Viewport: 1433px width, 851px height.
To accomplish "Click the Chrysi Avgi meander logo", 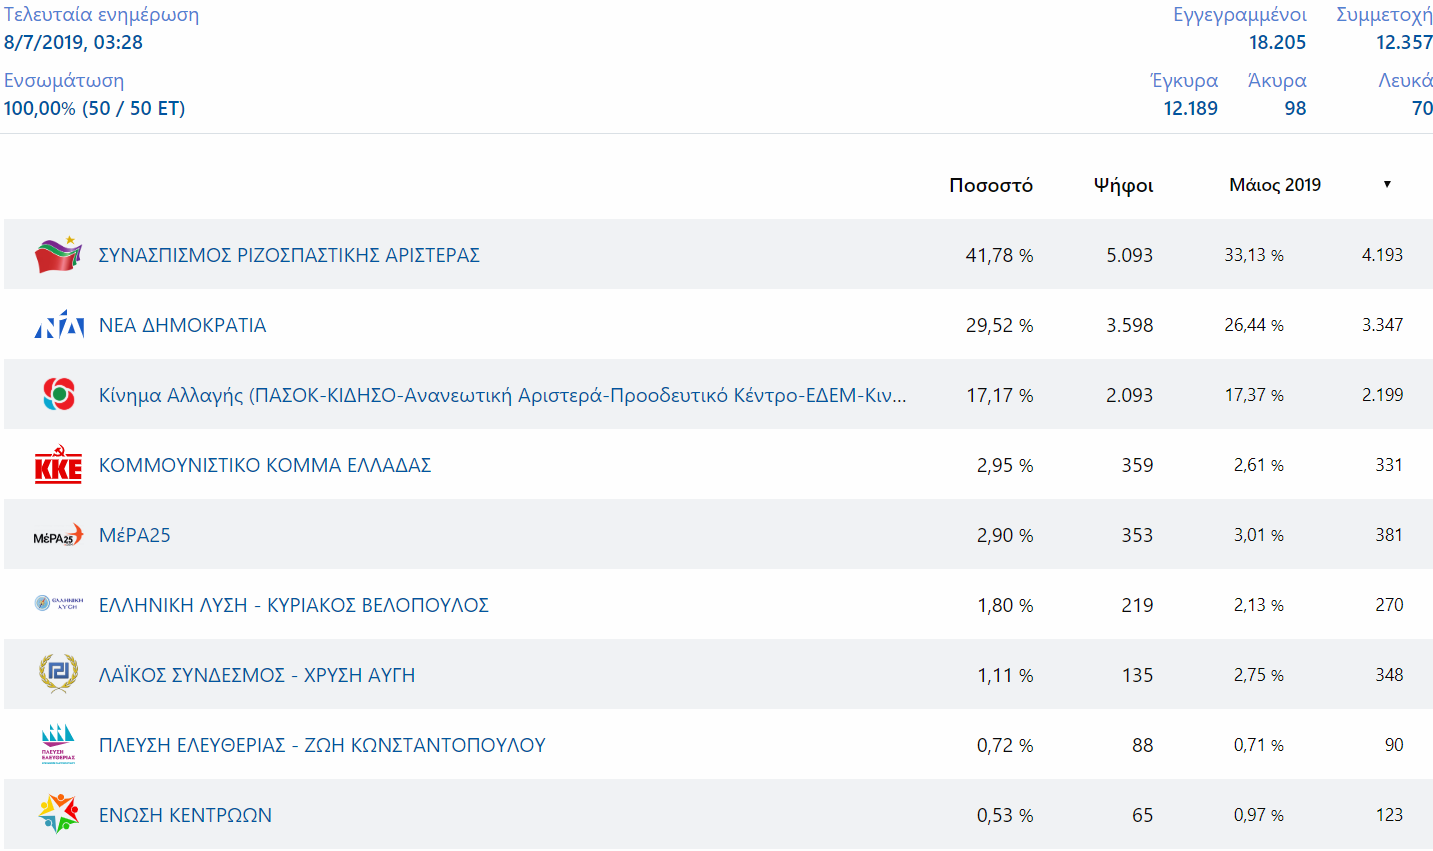I will pos(58,674).
